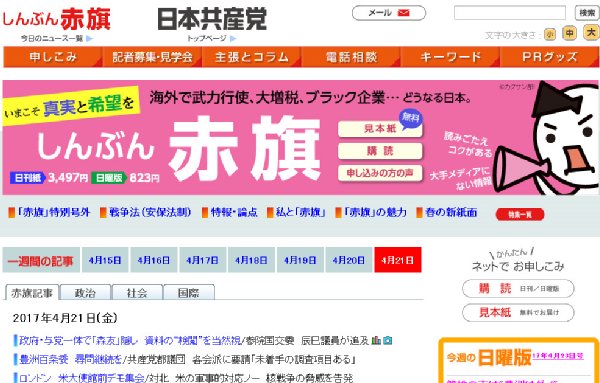Switch to the 赤旗記事 tab
This screenshot has width=600, height=383.
point(32,293)
